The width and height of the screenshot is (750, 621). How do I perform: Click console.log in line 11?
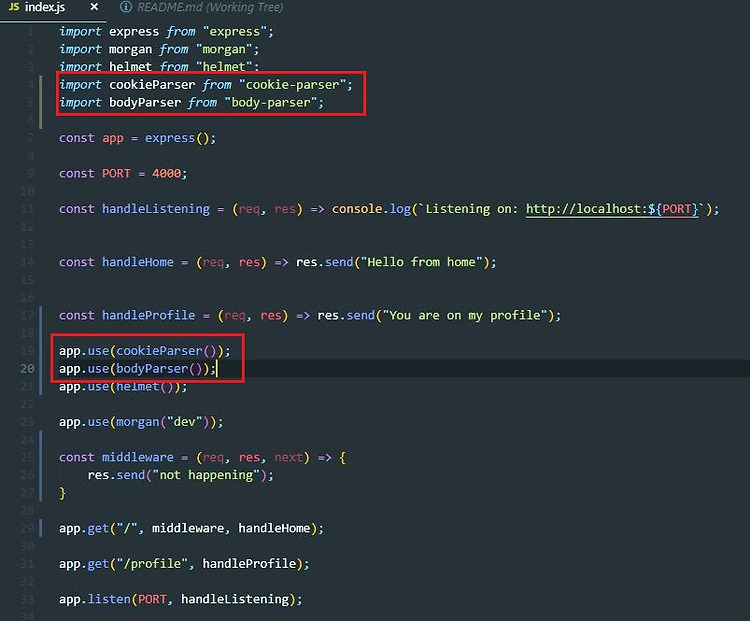tap(371, 209)
